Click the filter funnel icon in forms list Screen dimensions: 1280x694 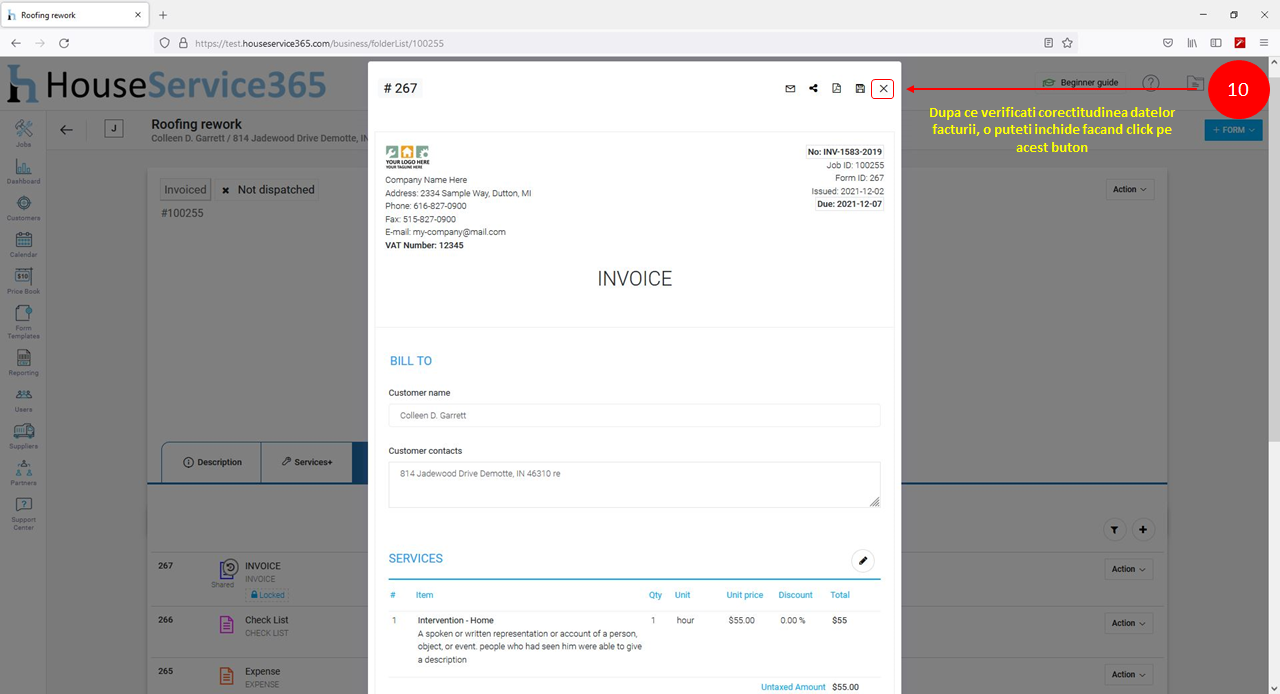coord(1116,530)
